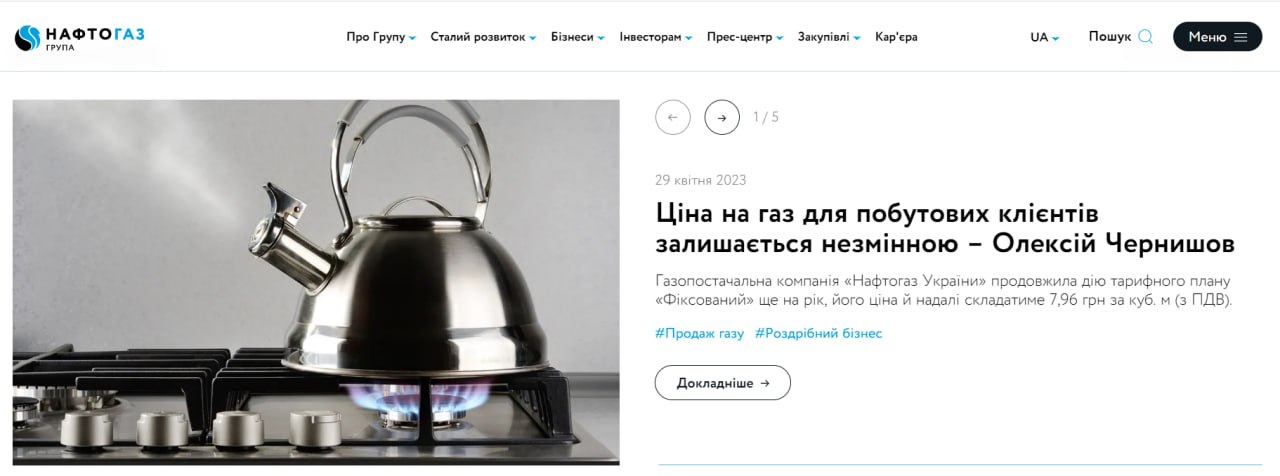Go to previous slide arrow

pos(673,117)
